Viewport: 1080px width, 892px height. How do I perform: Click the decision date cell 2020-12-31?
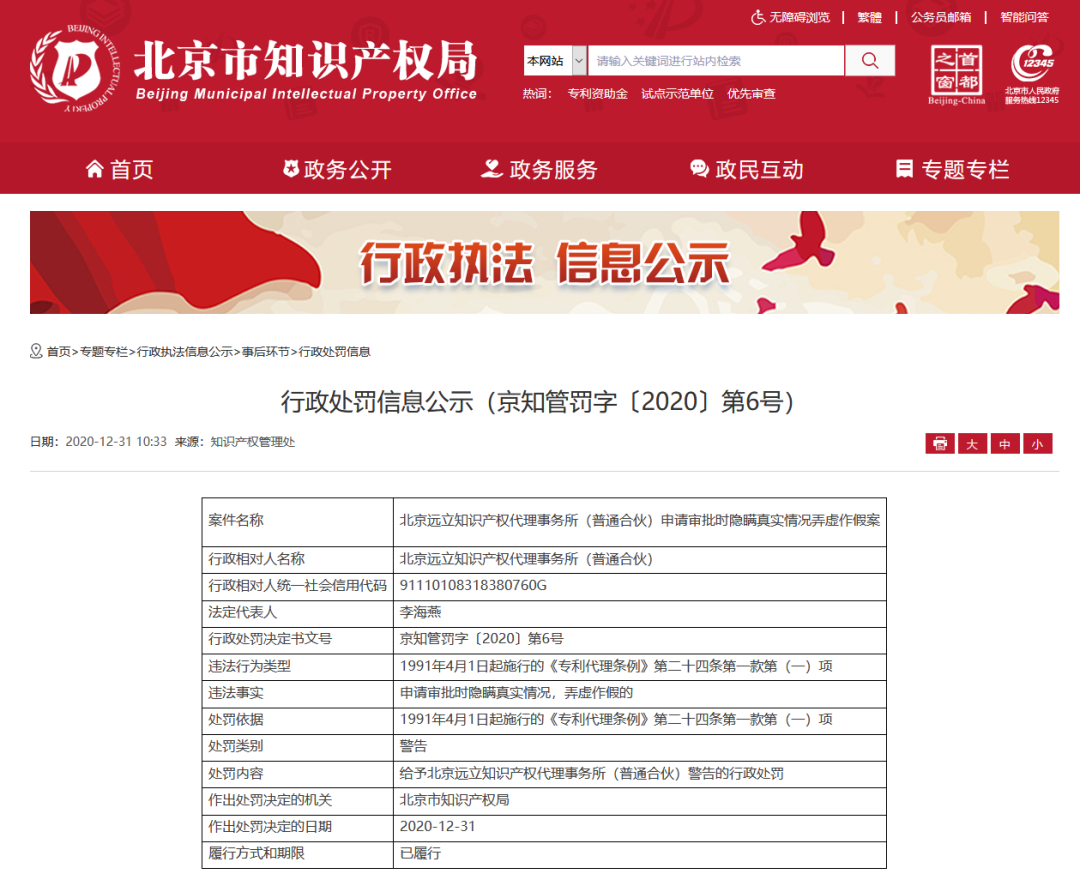[639, 827]
